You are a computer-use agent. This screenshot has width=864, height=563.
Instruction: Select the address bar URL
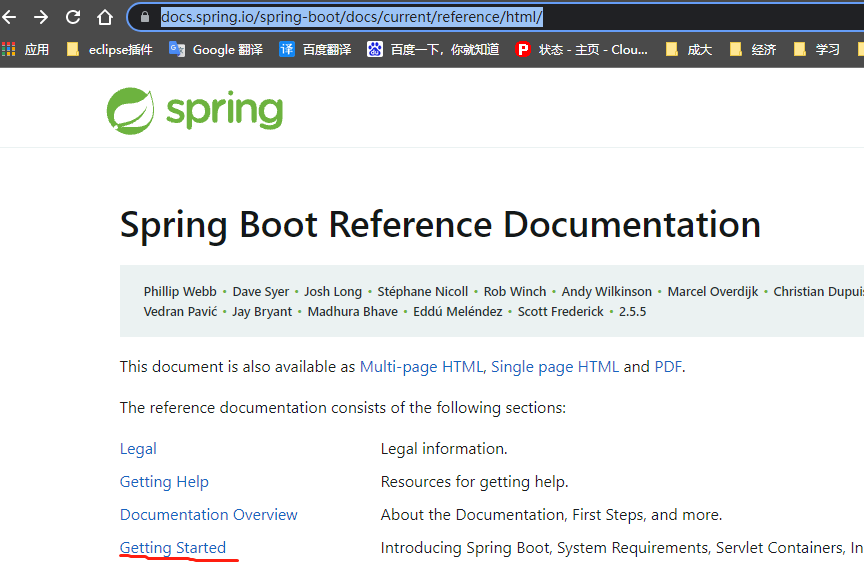(x=352, y=17)
